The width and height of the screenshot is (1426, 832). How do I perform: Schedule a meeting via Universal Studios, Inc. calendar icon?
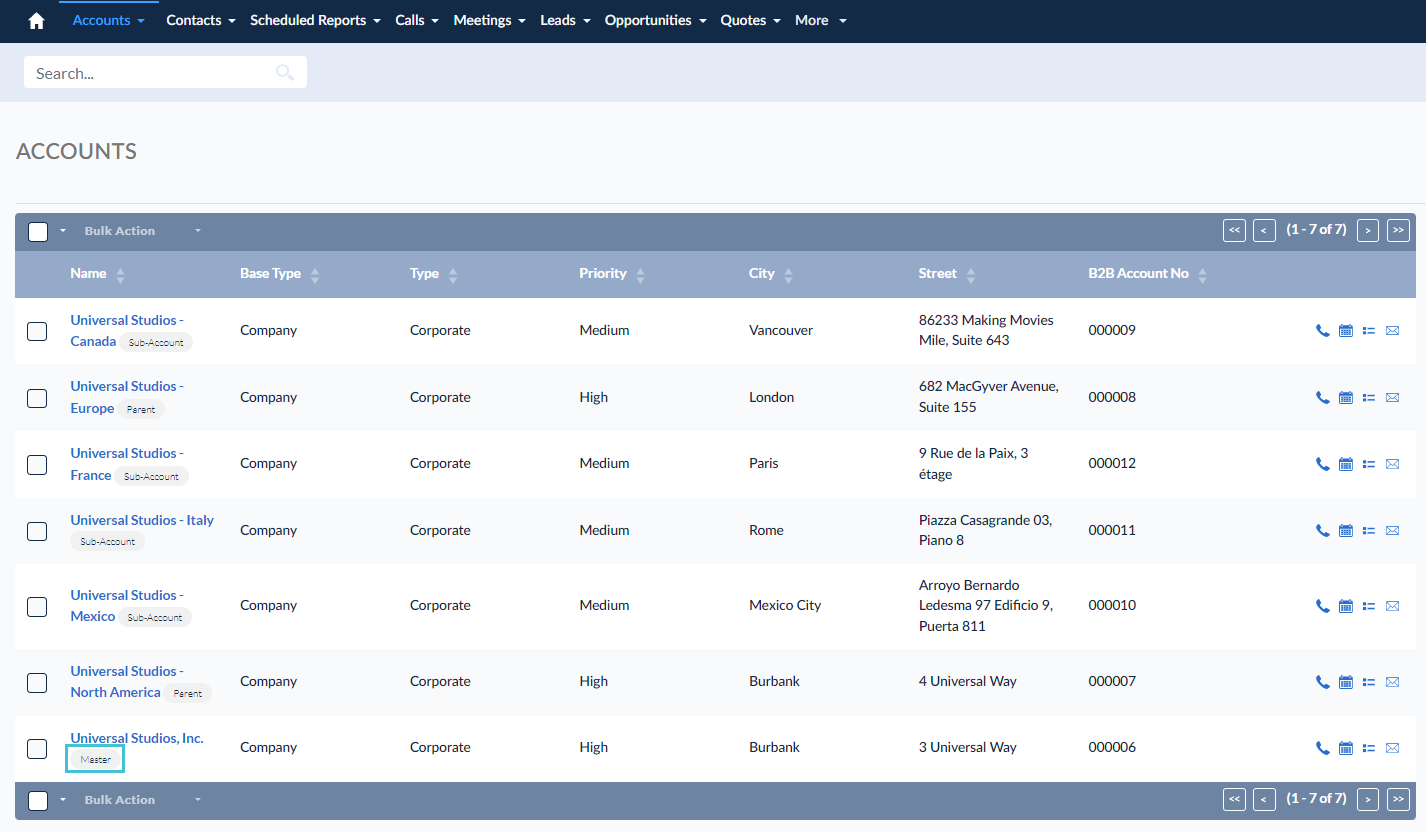click(1345, 748)
